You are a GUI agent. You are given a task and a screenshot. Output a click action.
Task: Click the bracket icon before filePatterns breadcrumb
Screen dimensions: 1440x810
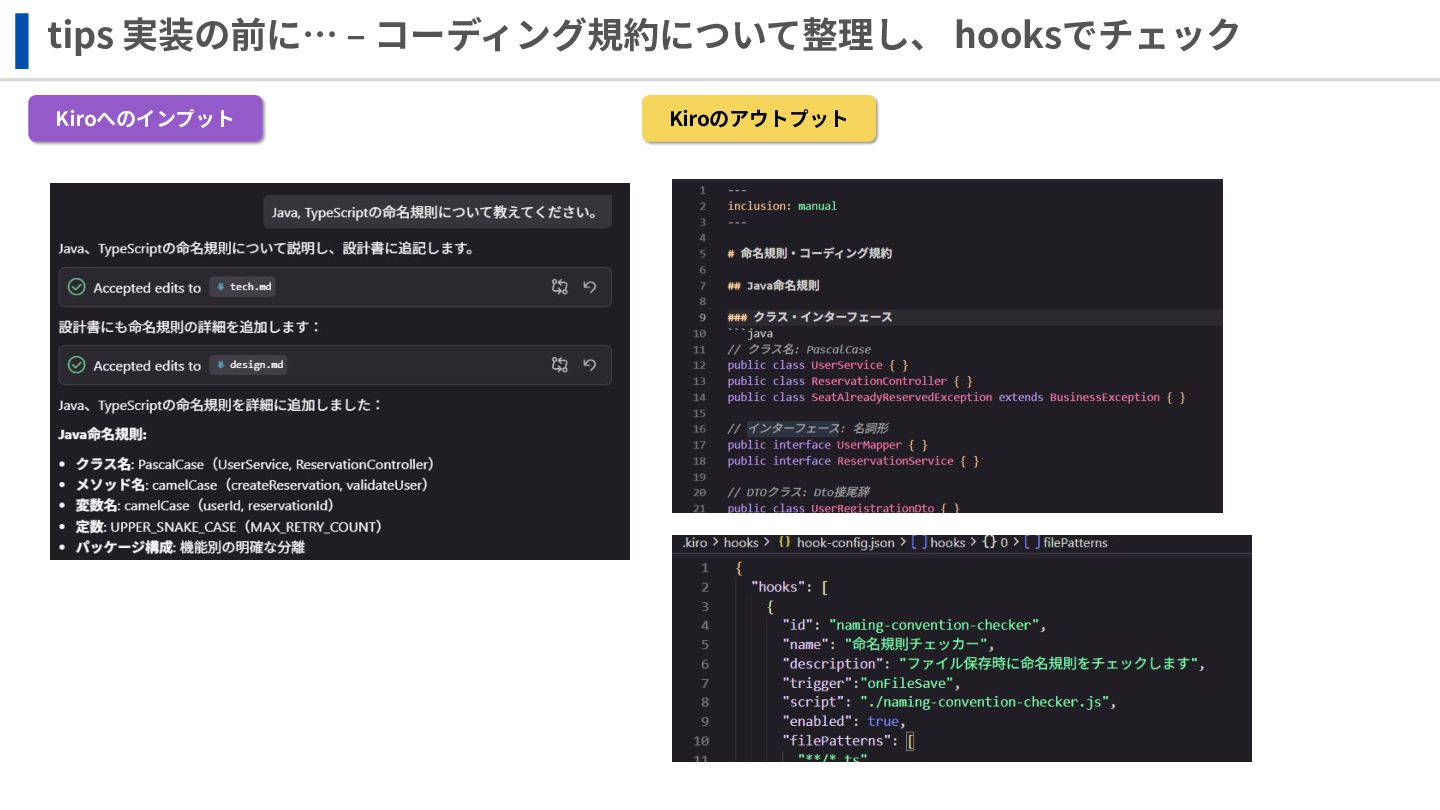tap(1031, 543)
